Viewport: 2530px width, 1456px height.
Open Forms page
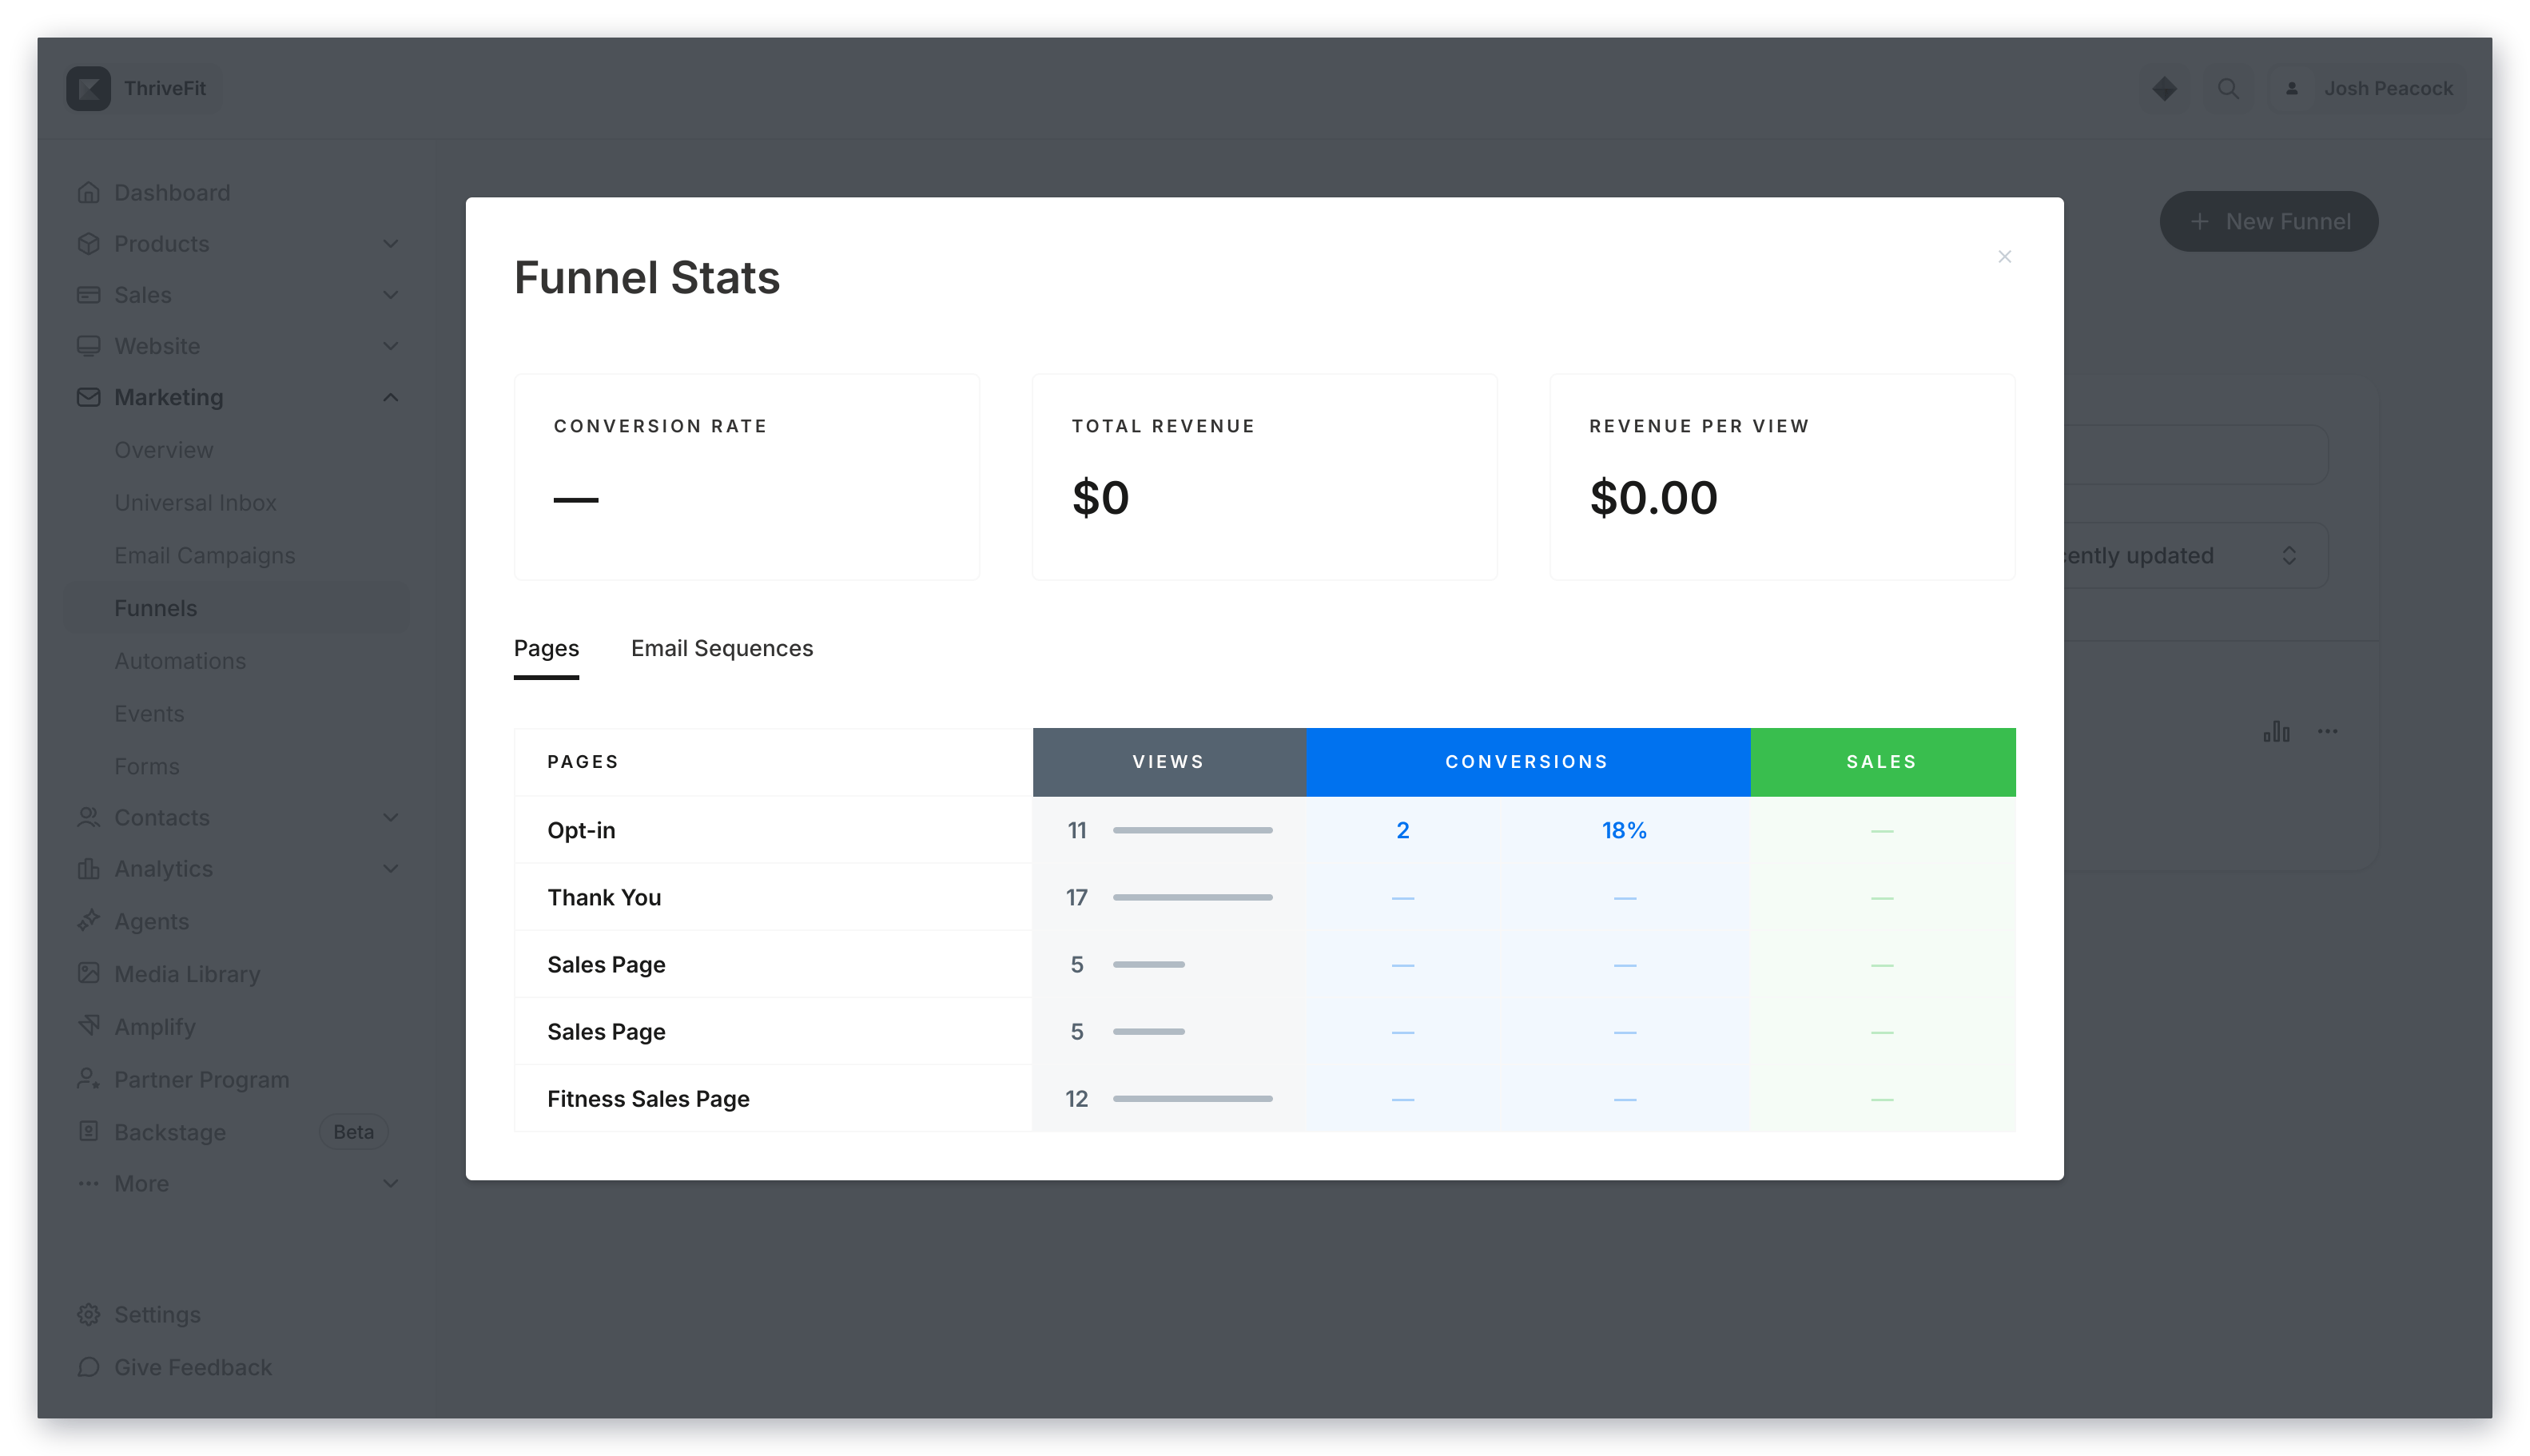tap(146, 766)
